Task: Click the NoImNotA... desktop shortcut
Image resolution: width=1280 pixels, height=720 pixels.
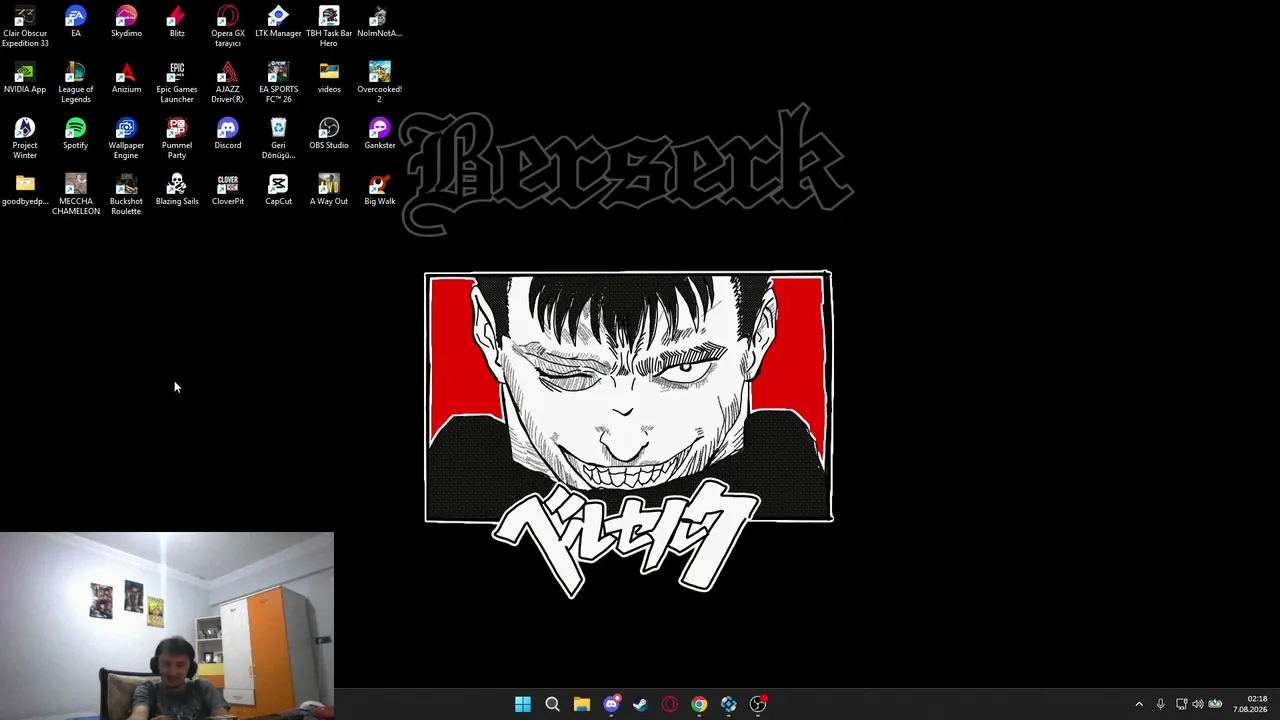Action: [x=380, y=22]
